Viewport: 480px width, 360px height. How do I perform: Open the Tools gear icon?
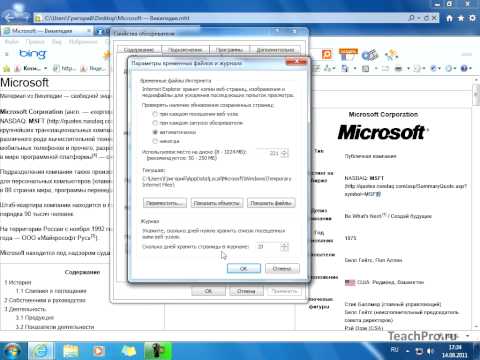[x=472, y=18]
